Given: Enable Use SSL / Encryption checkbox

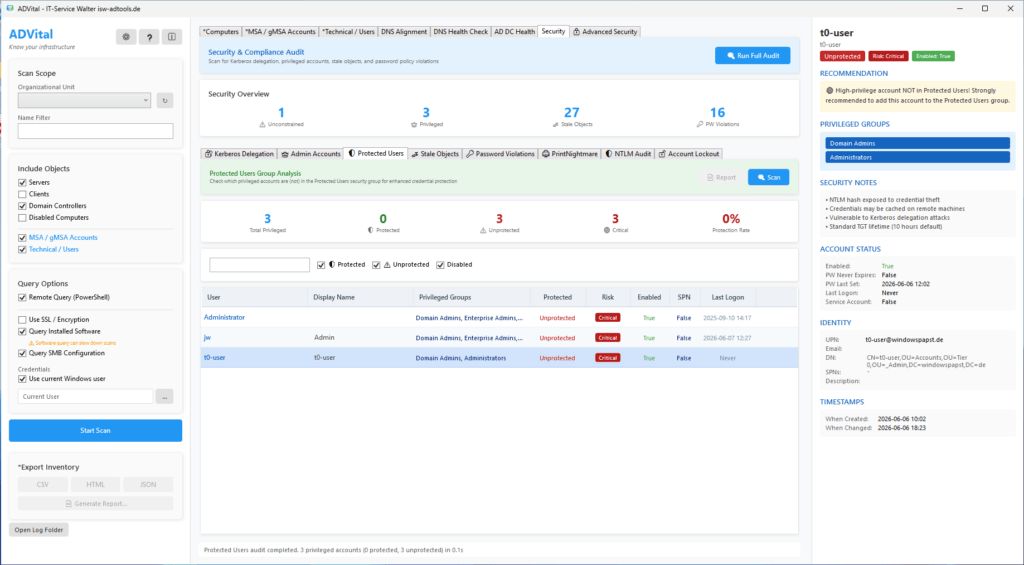Looking at the screenshot, I should (22, 320).
